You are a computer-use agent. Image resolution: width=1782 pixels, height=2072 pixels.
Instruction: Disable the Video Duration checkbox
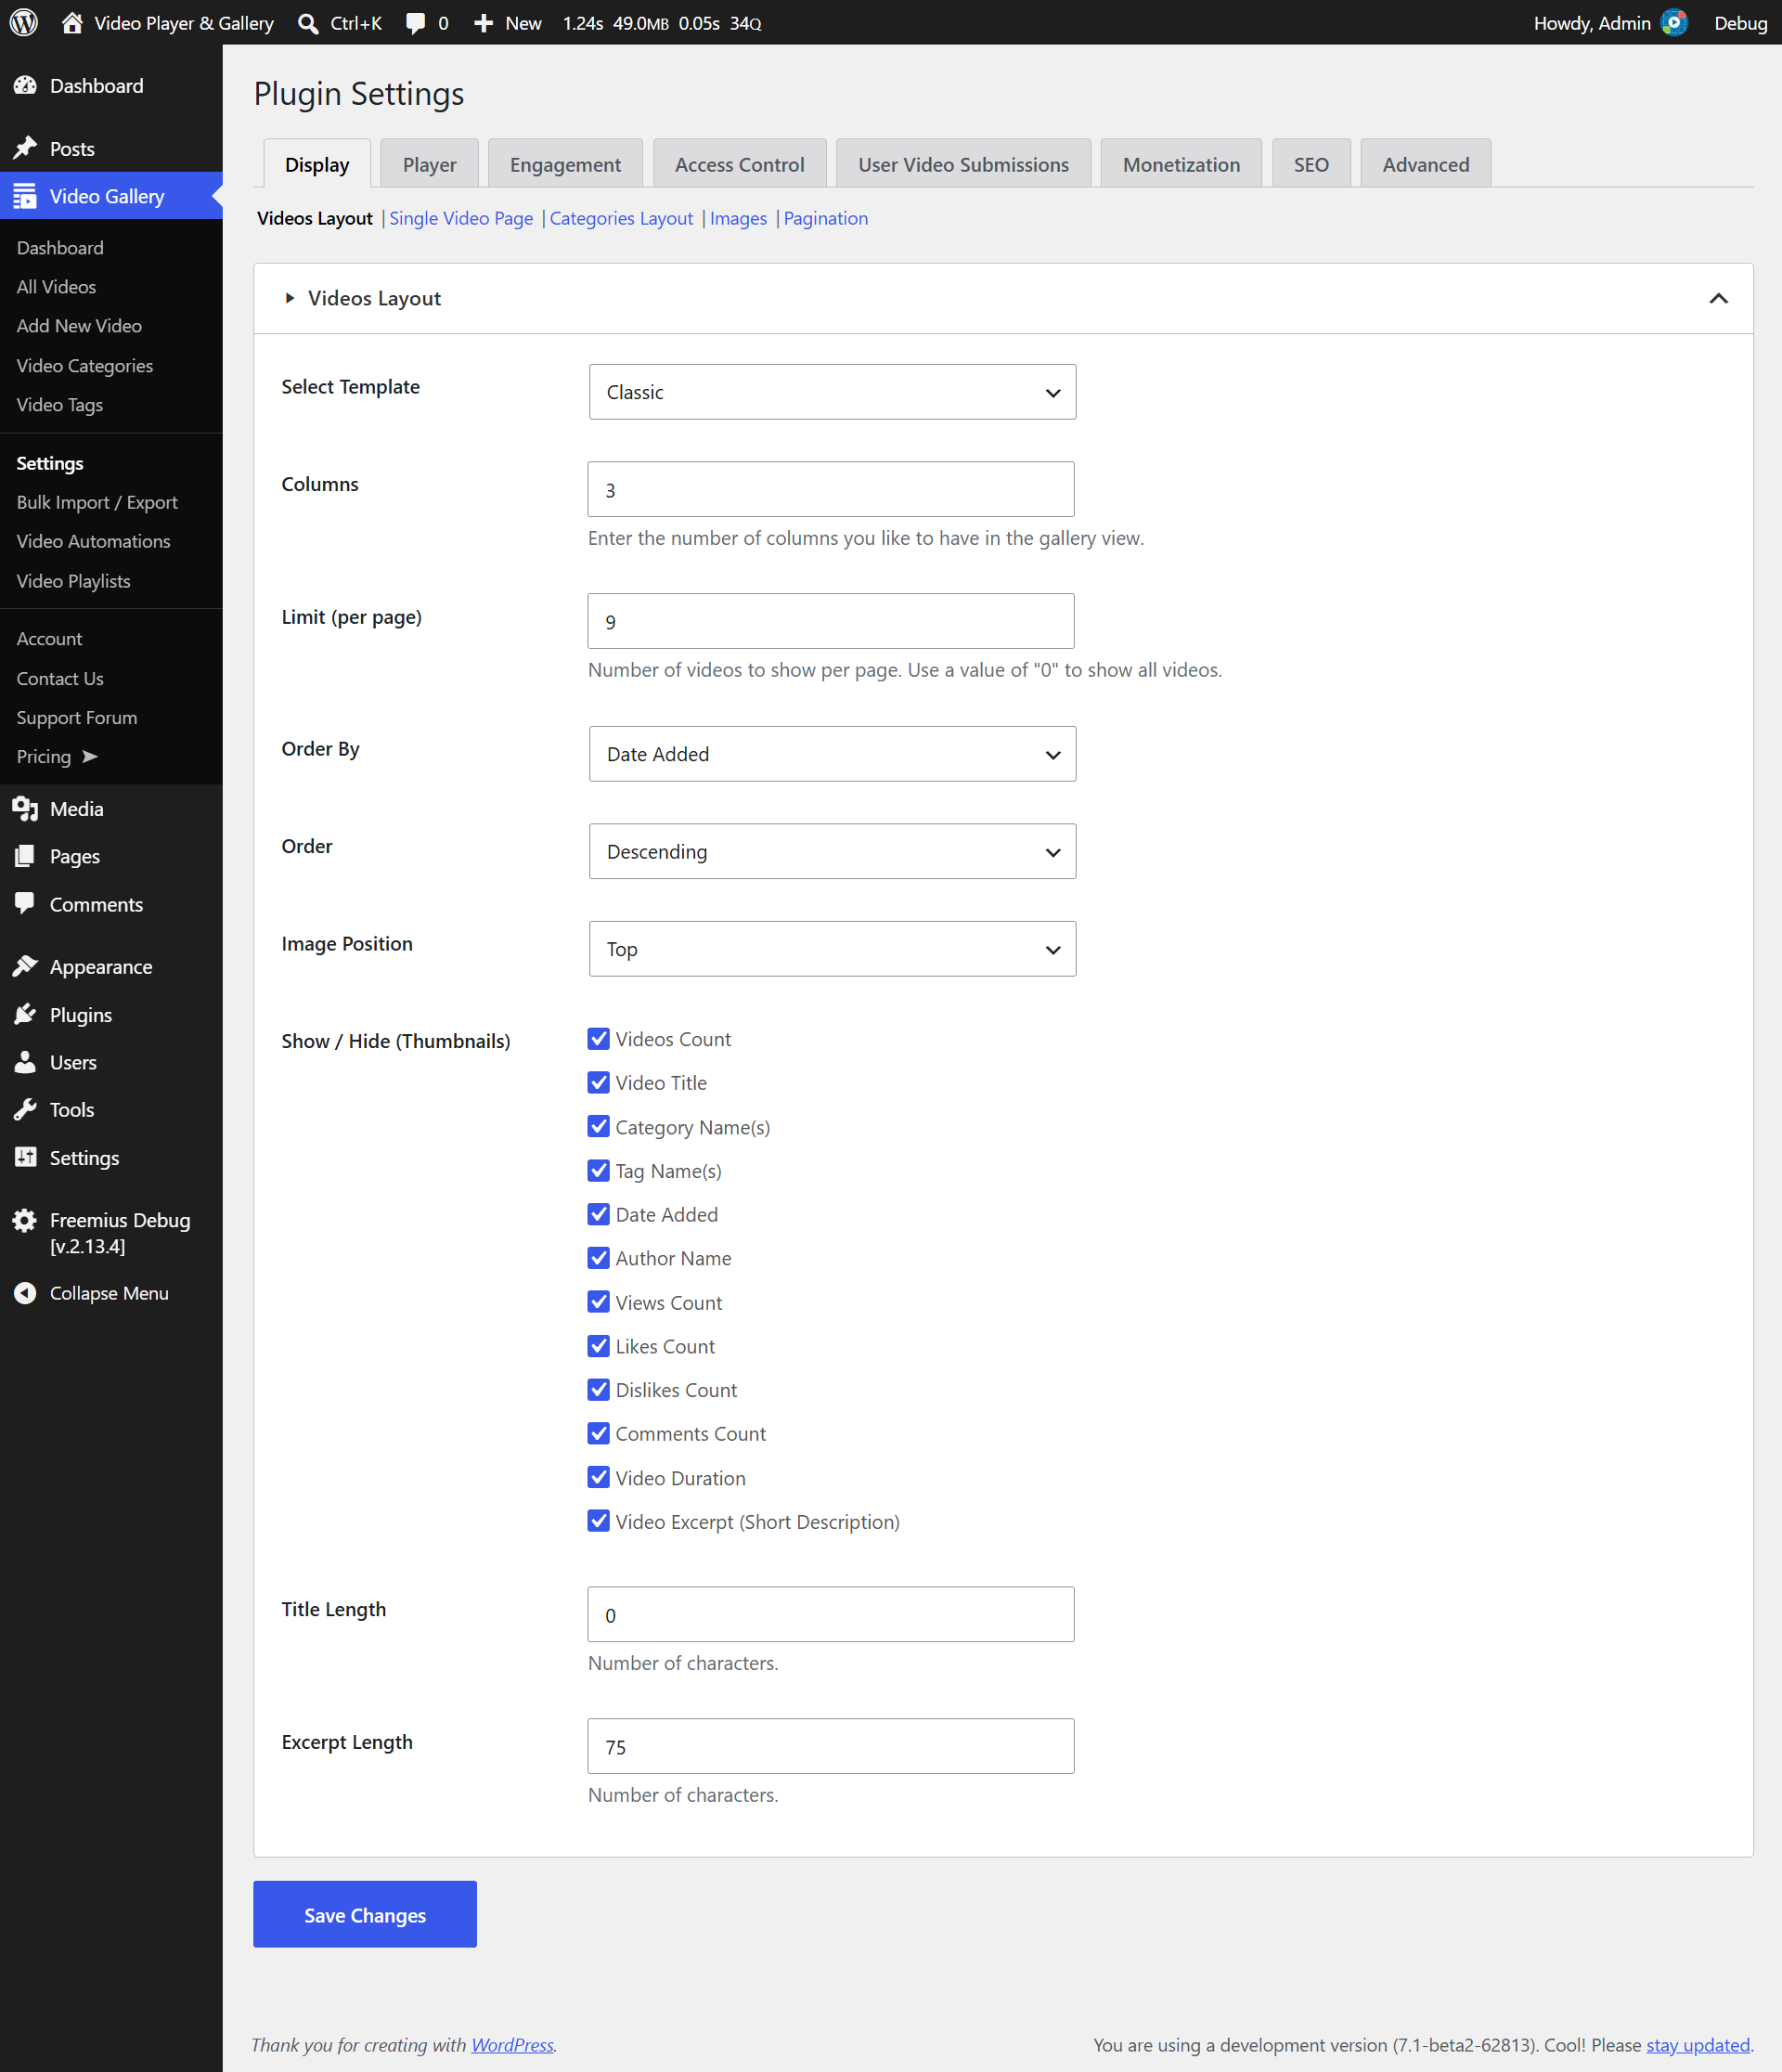598,1477
